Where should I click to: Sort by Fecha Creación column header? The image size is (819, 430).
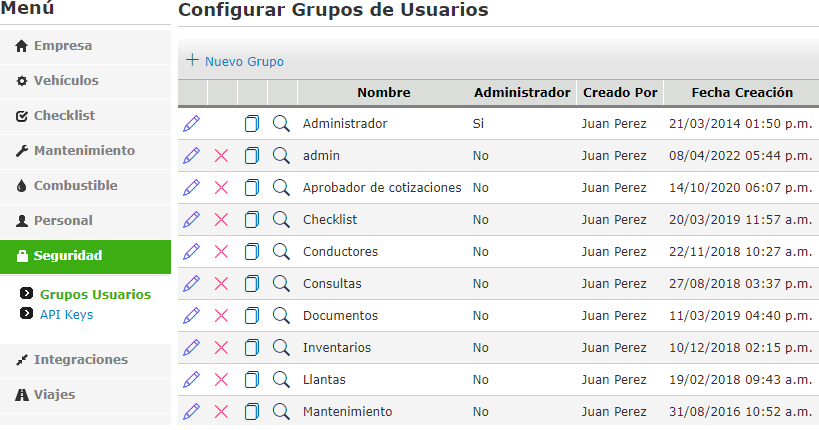742,93
